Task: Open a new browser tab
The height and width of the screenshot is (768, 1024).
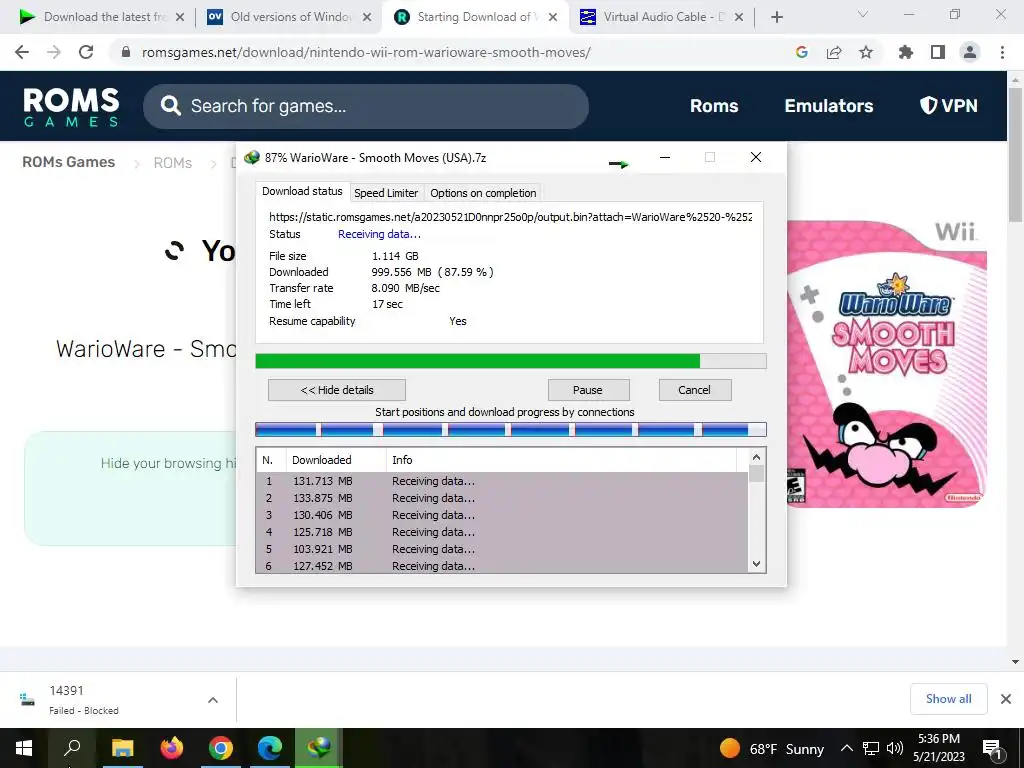Action: (x=776, y=17)
